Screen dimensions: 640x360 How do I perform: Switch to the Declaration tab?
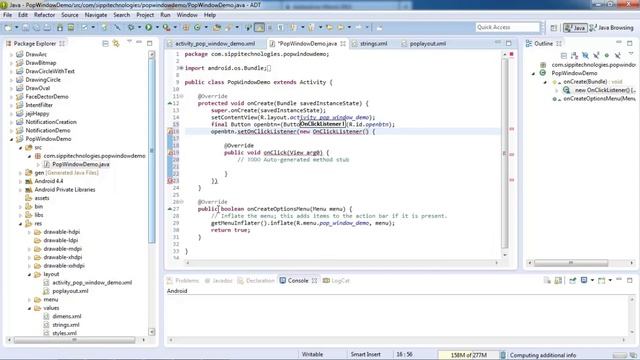[256, 281]
